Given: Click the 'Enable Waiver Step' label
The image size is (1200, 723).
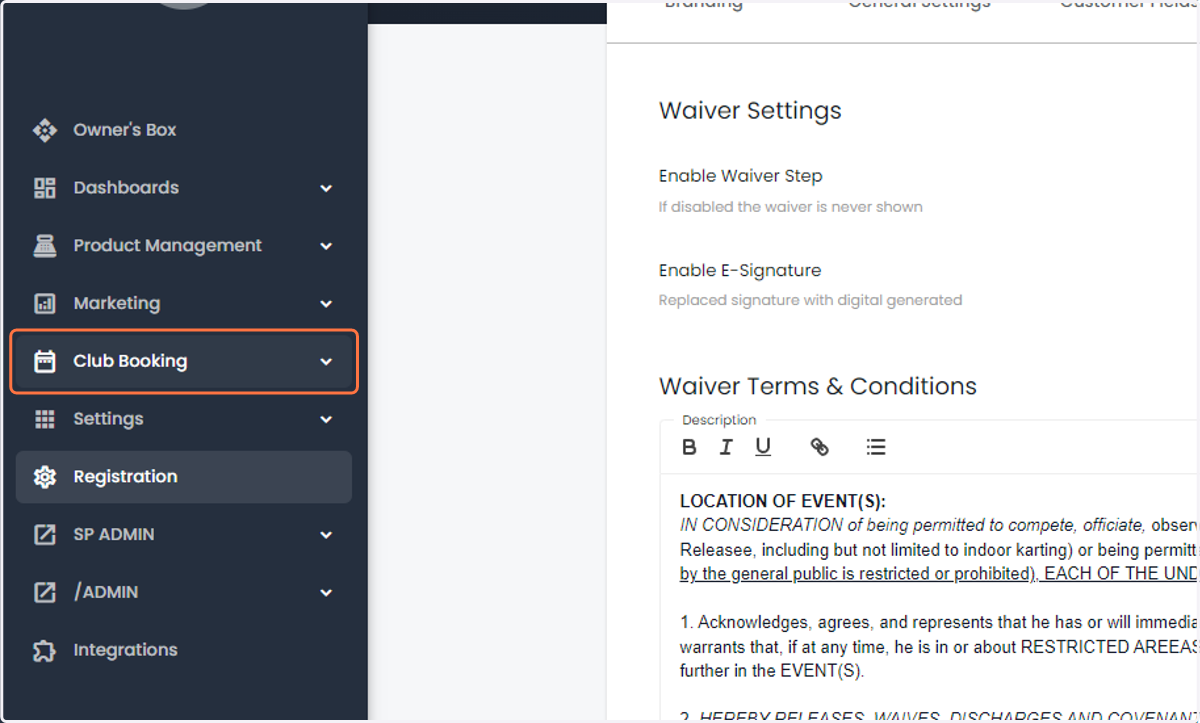Looking at the screenshot, I should (x=740, y=176).
